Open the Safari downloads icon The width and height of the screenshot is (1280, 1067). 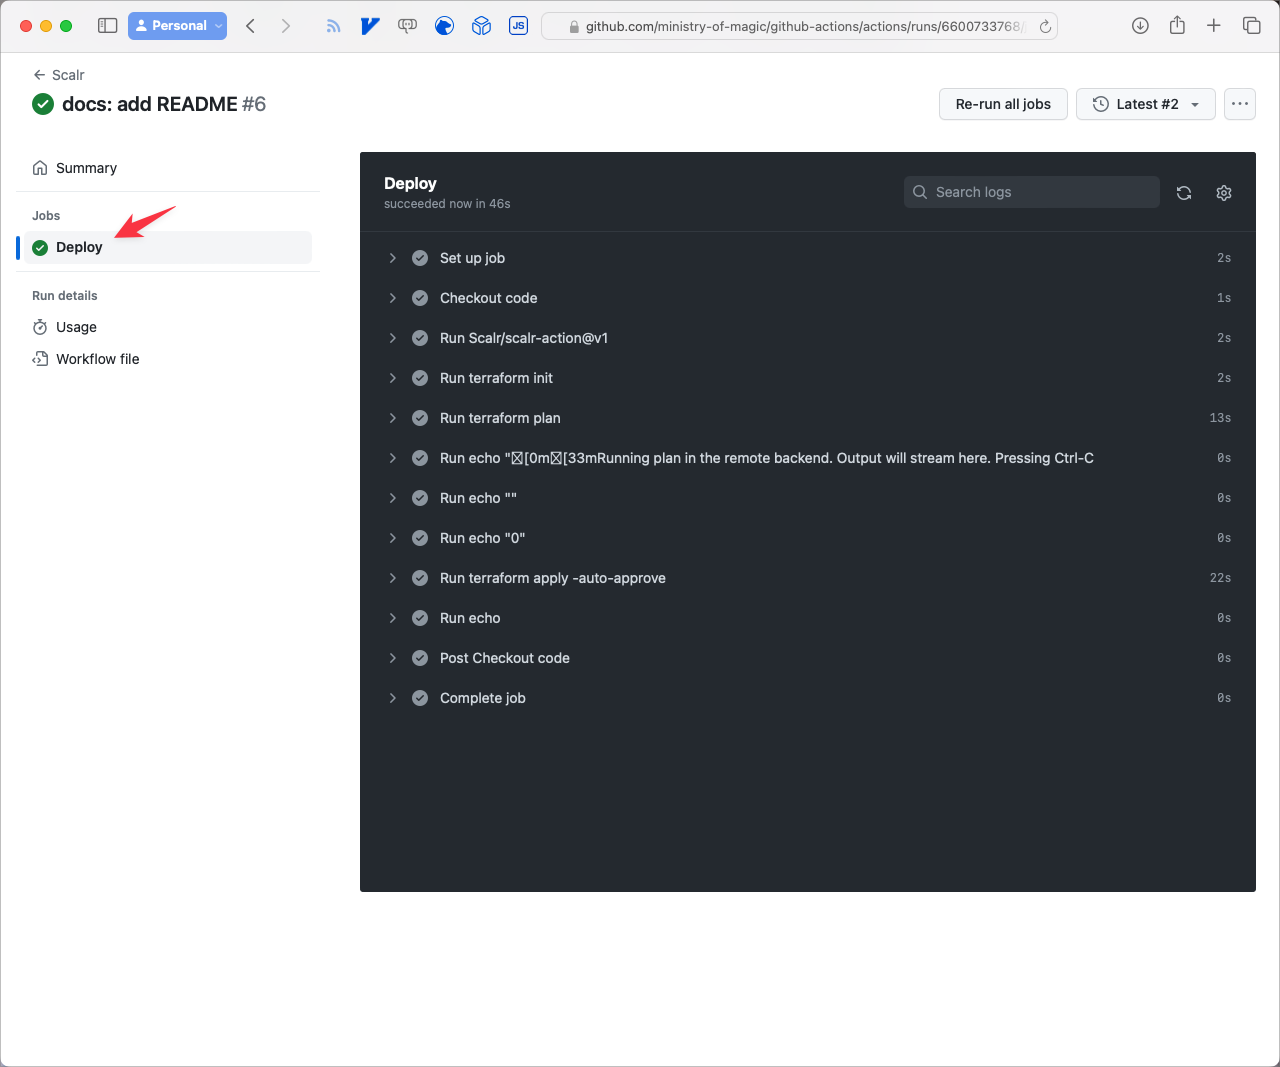(1140, 26)
